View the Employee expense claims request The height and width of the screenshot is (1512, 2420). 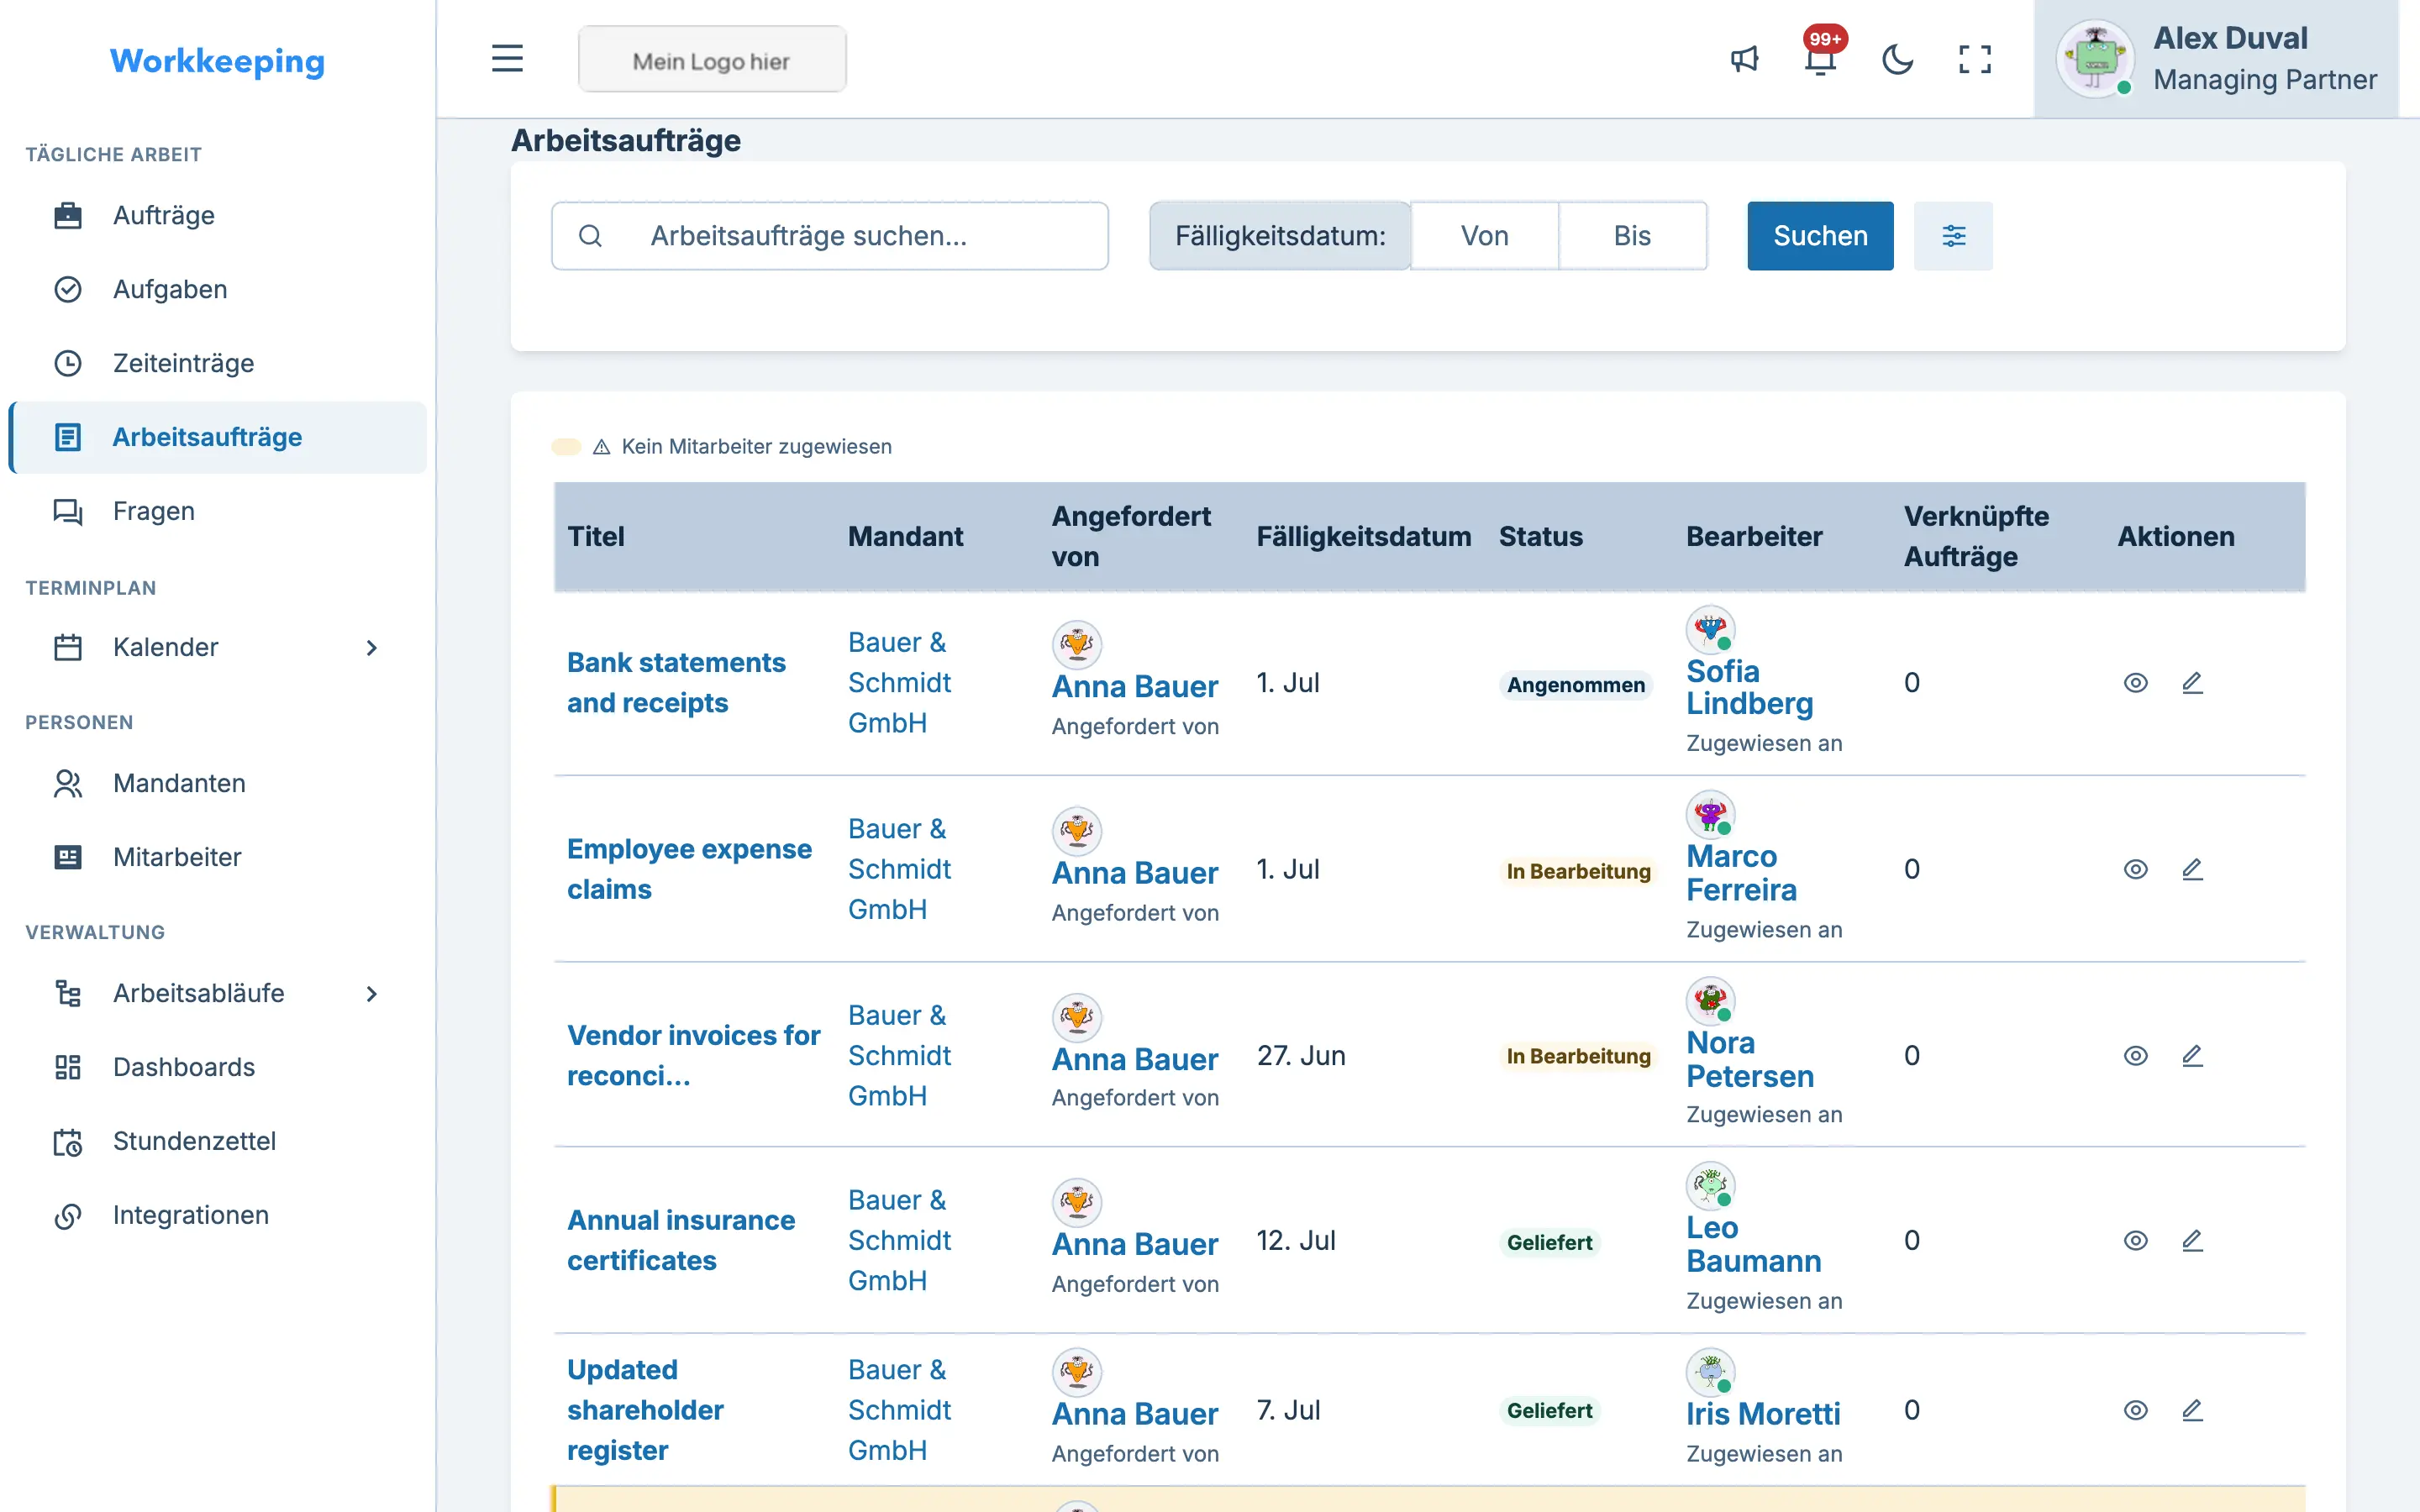tap(2135, 870)
